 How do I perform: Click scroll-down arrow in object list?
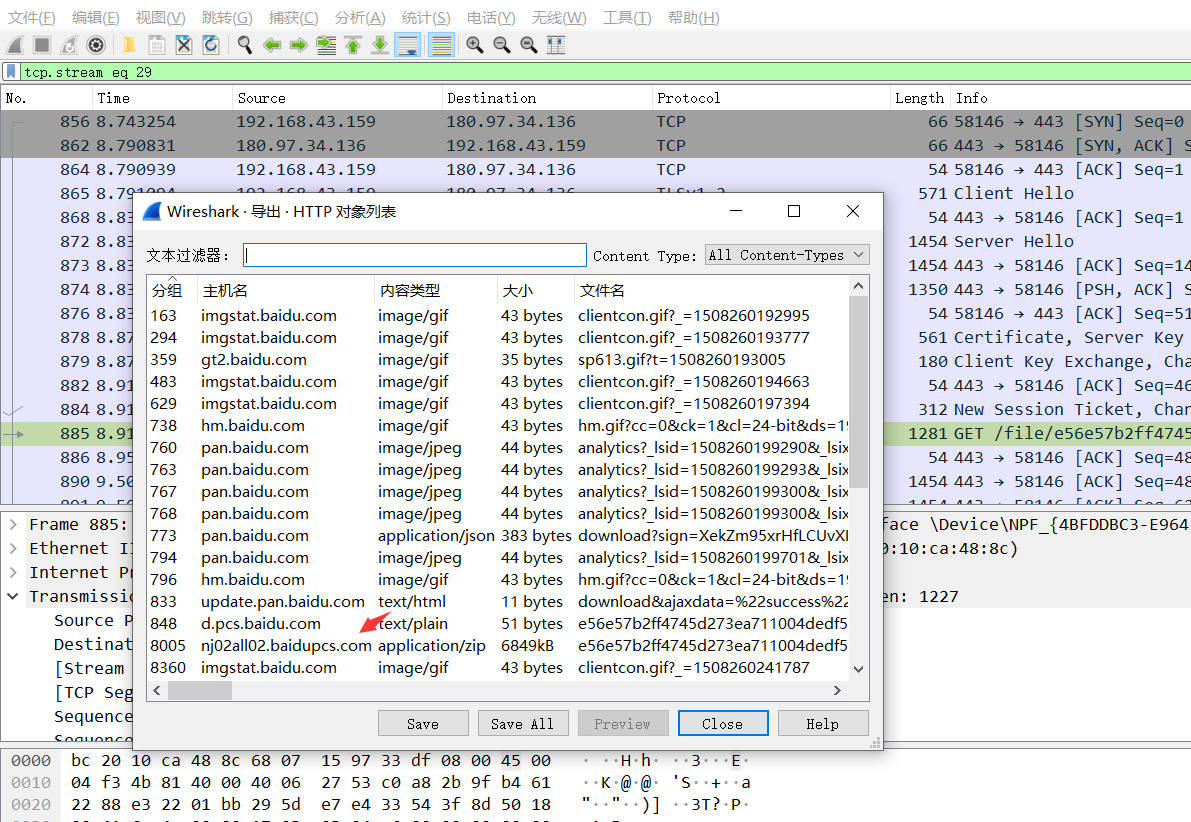click(858, 669)
